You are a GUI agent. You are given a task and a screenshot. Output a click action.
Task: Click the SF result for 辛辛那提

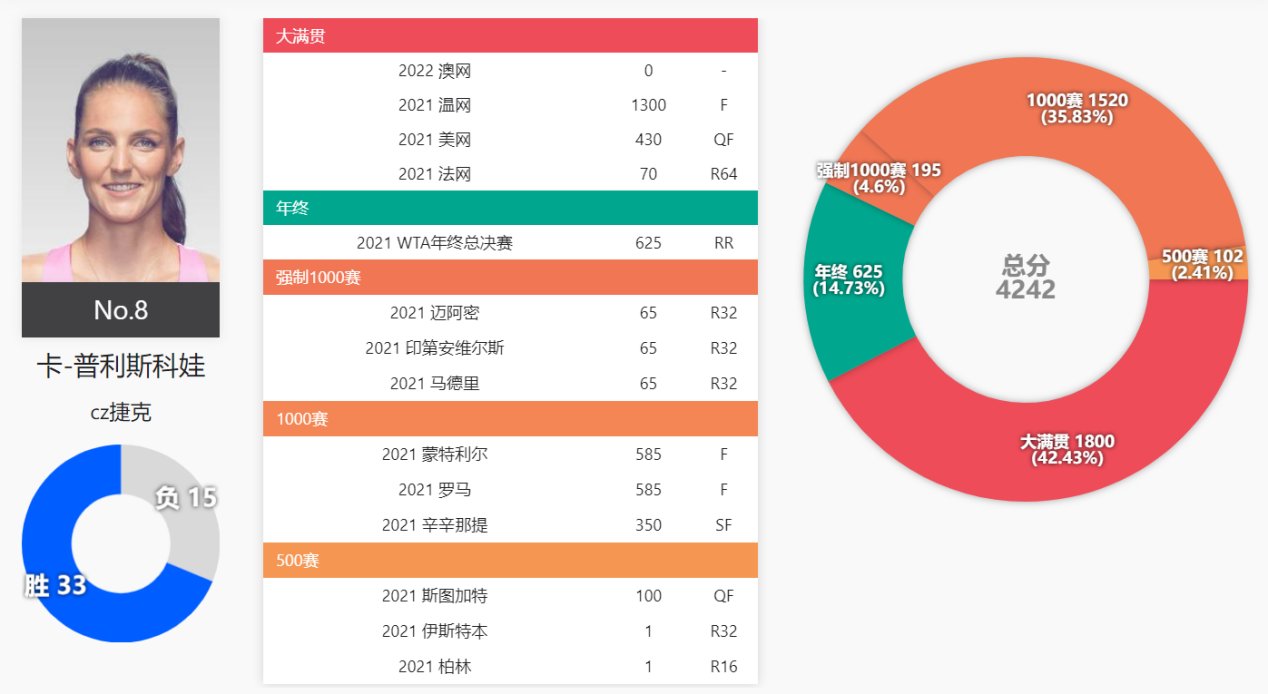pyautogui.click(x=723, y=525)
